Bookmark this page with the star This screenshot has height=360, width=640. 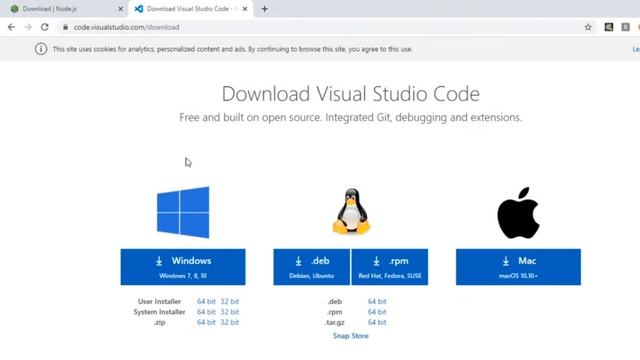coord(588,27)
